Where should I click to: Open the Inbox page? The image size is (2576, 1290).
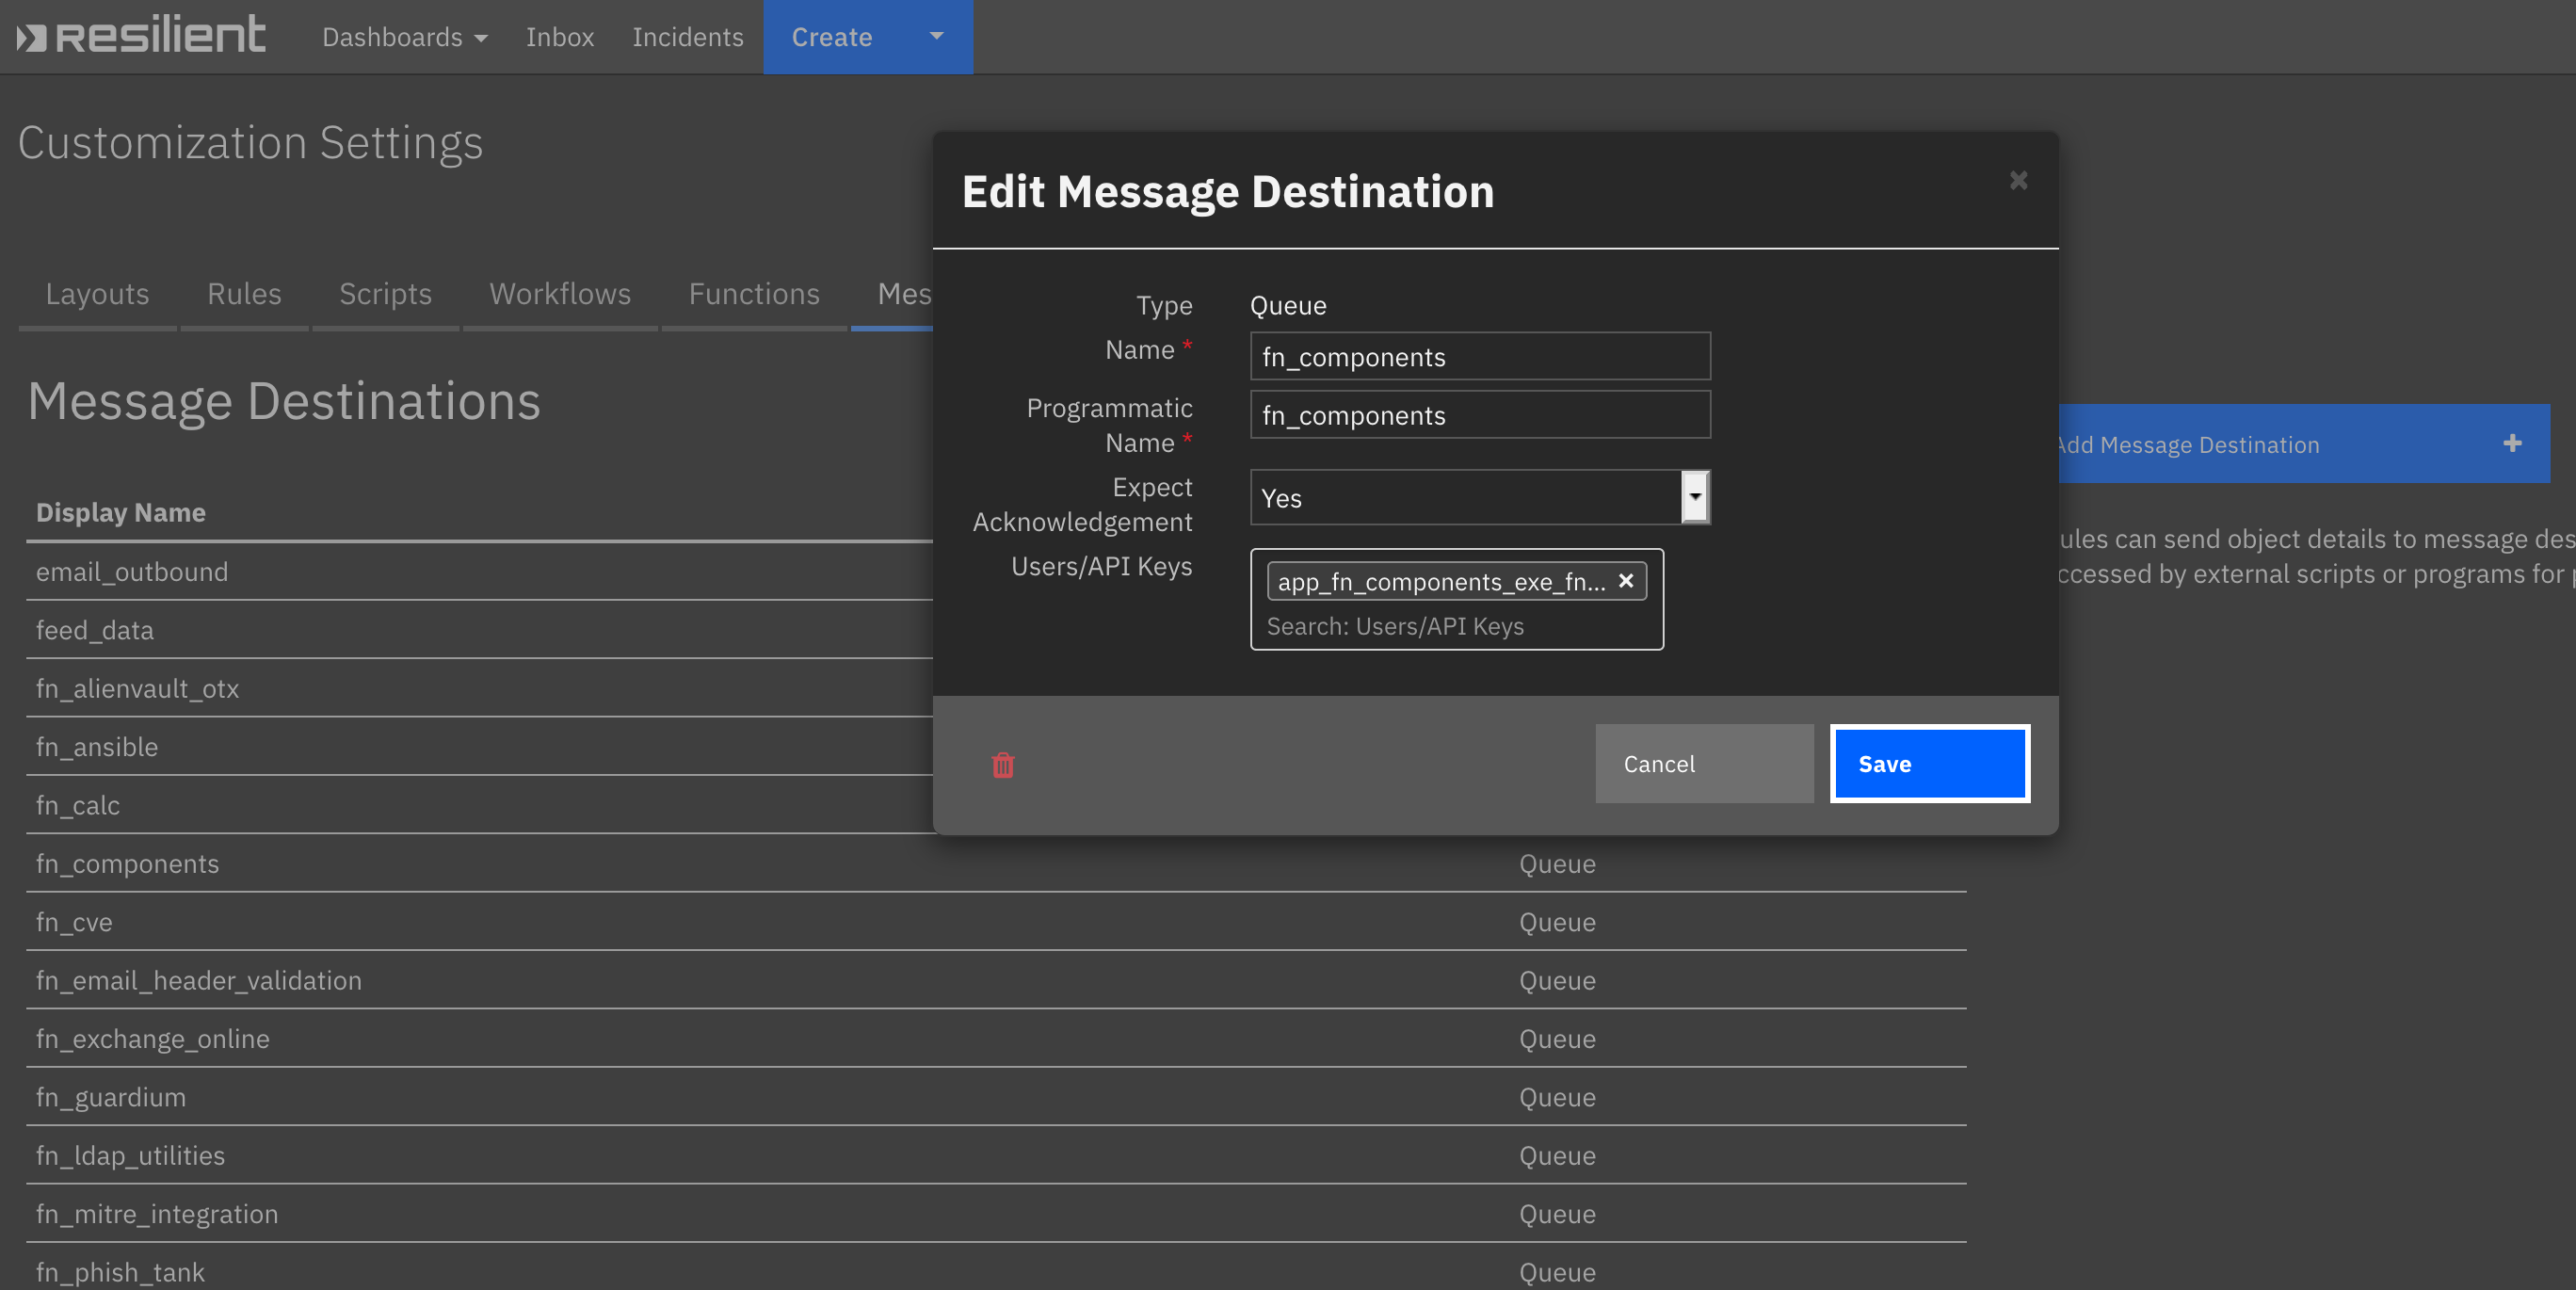tap(560, 37)
